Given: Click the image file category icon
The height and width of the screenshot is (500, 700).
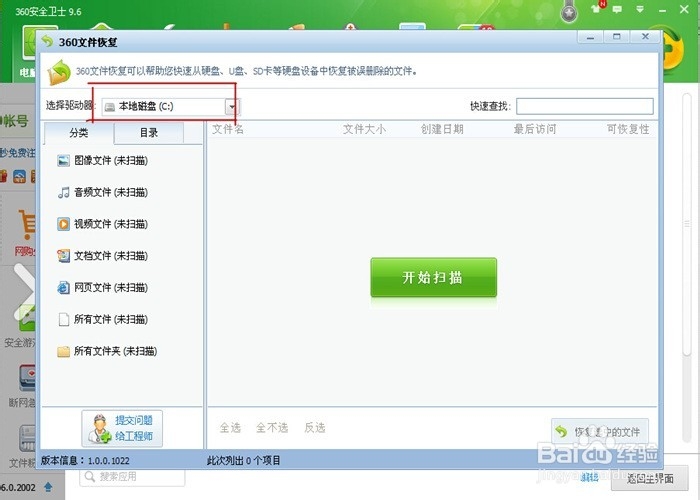Looking at the screenshot, I should pos(63,161).
